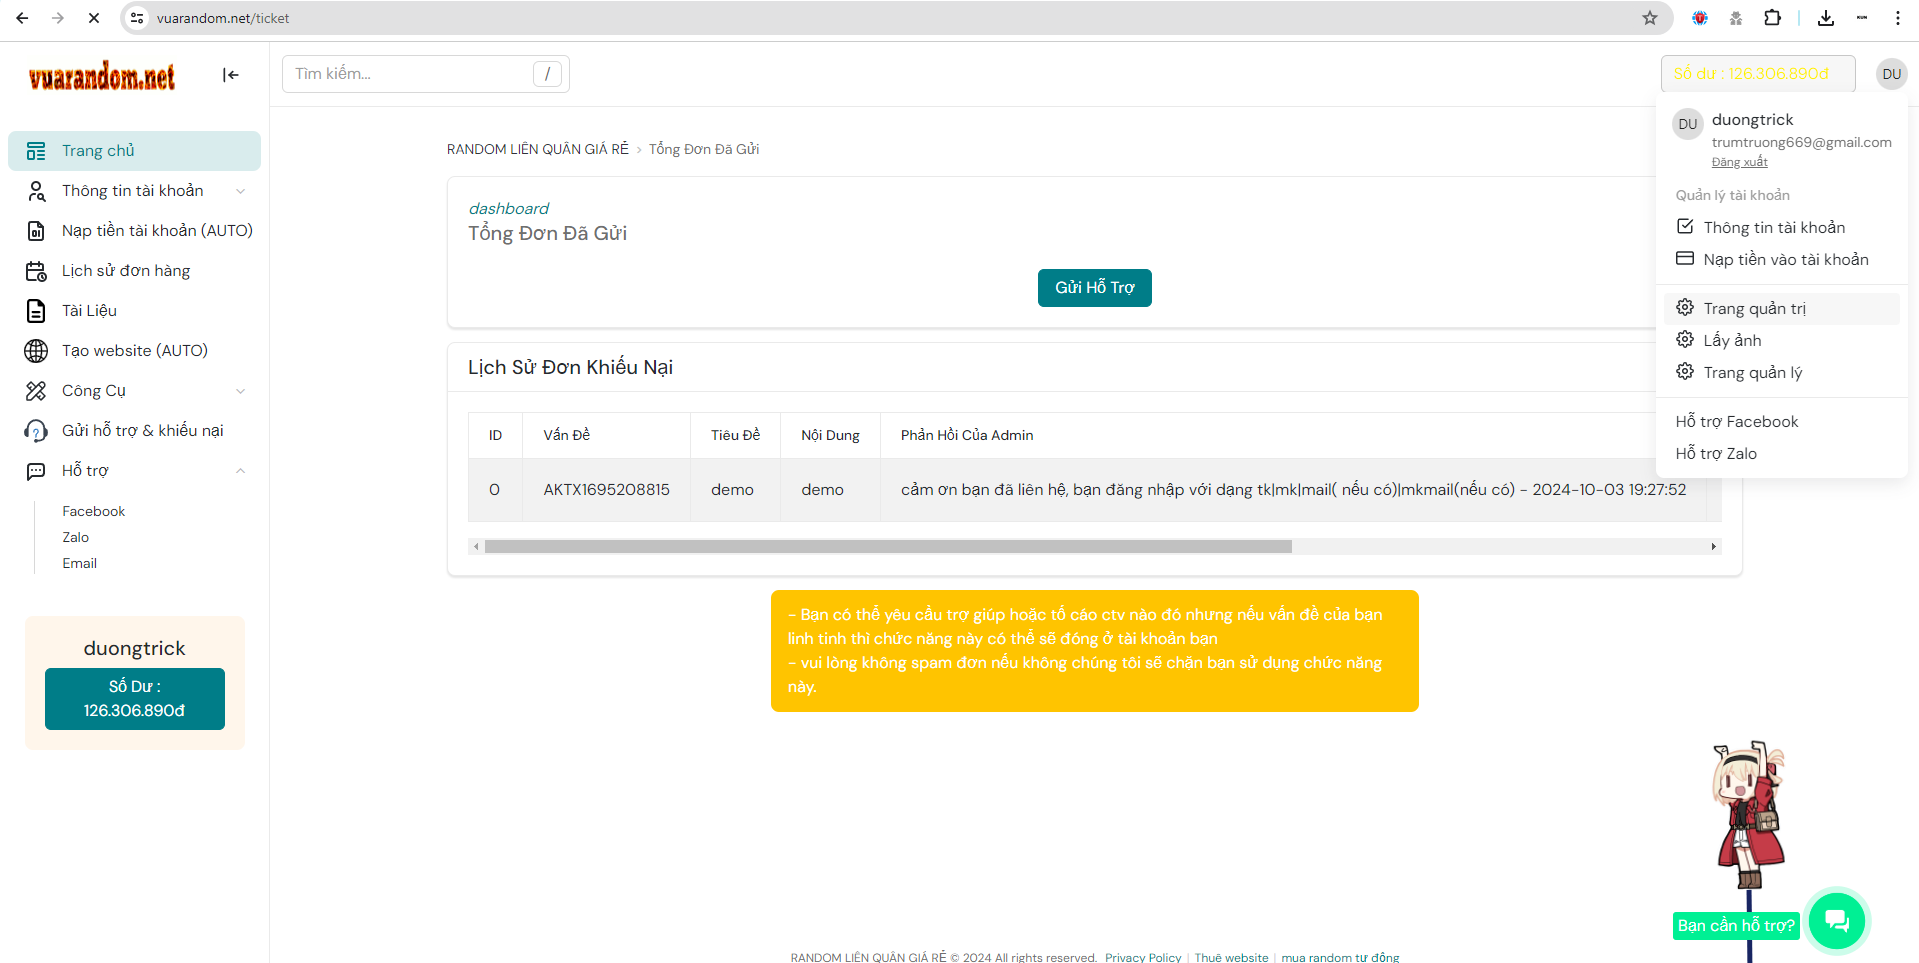Select Lấy ảnh in the account menu
The width and height of the screenshot is (1919, 963).
[x=1732, y=341]
